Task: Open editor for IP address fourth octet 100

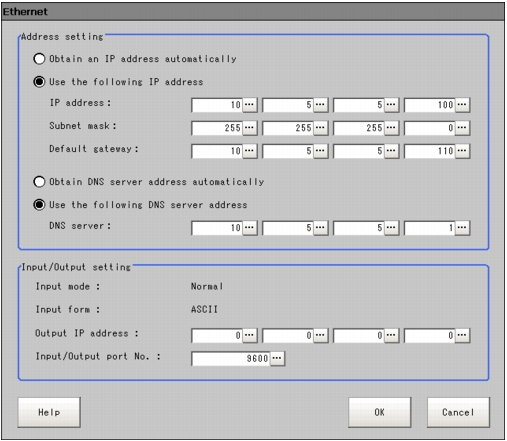Action: pyautogui.click(x=462, y=105)
